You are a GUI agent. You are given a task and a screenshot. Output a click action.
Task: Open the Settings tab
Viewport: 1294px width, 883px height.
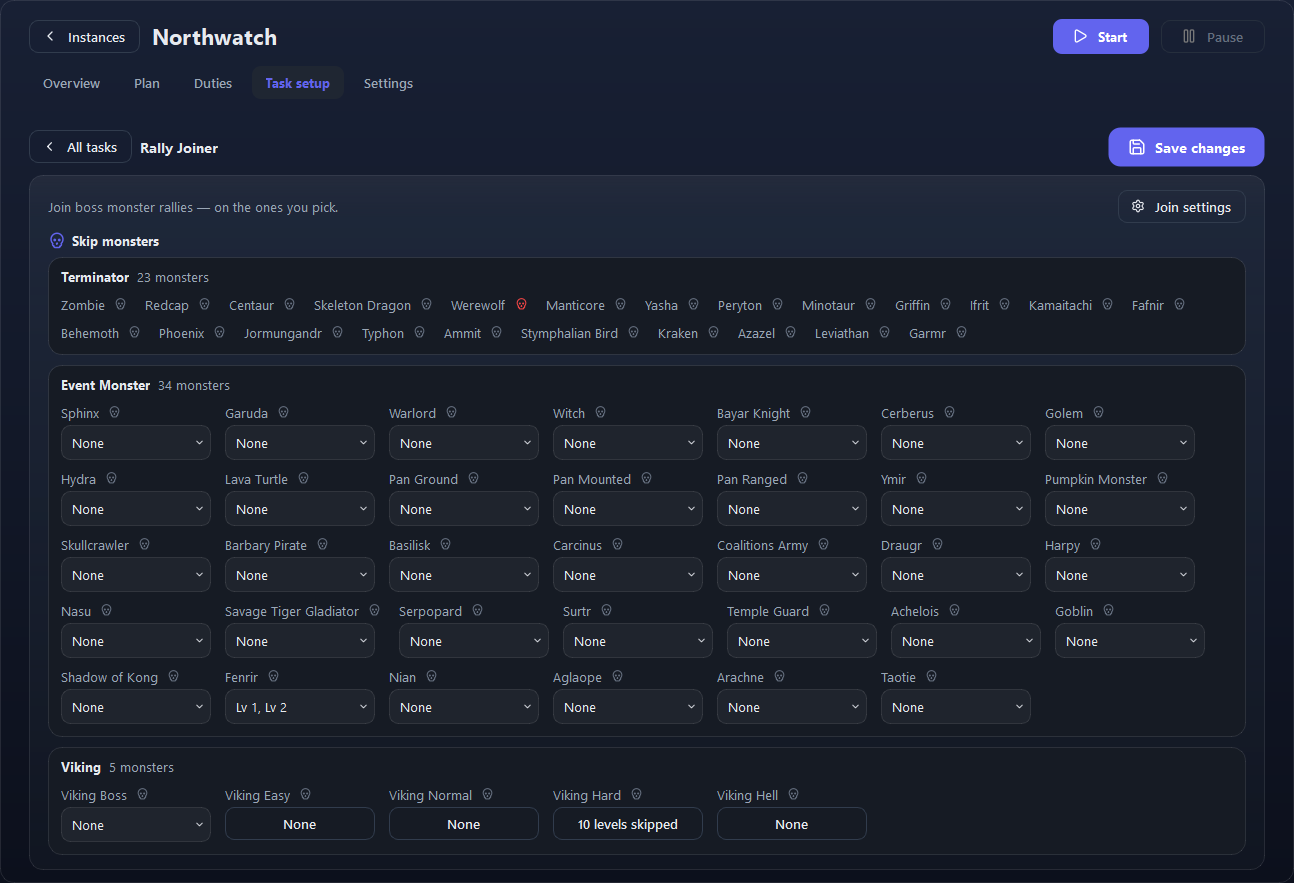pyautogui.click(x=388, y=83)
